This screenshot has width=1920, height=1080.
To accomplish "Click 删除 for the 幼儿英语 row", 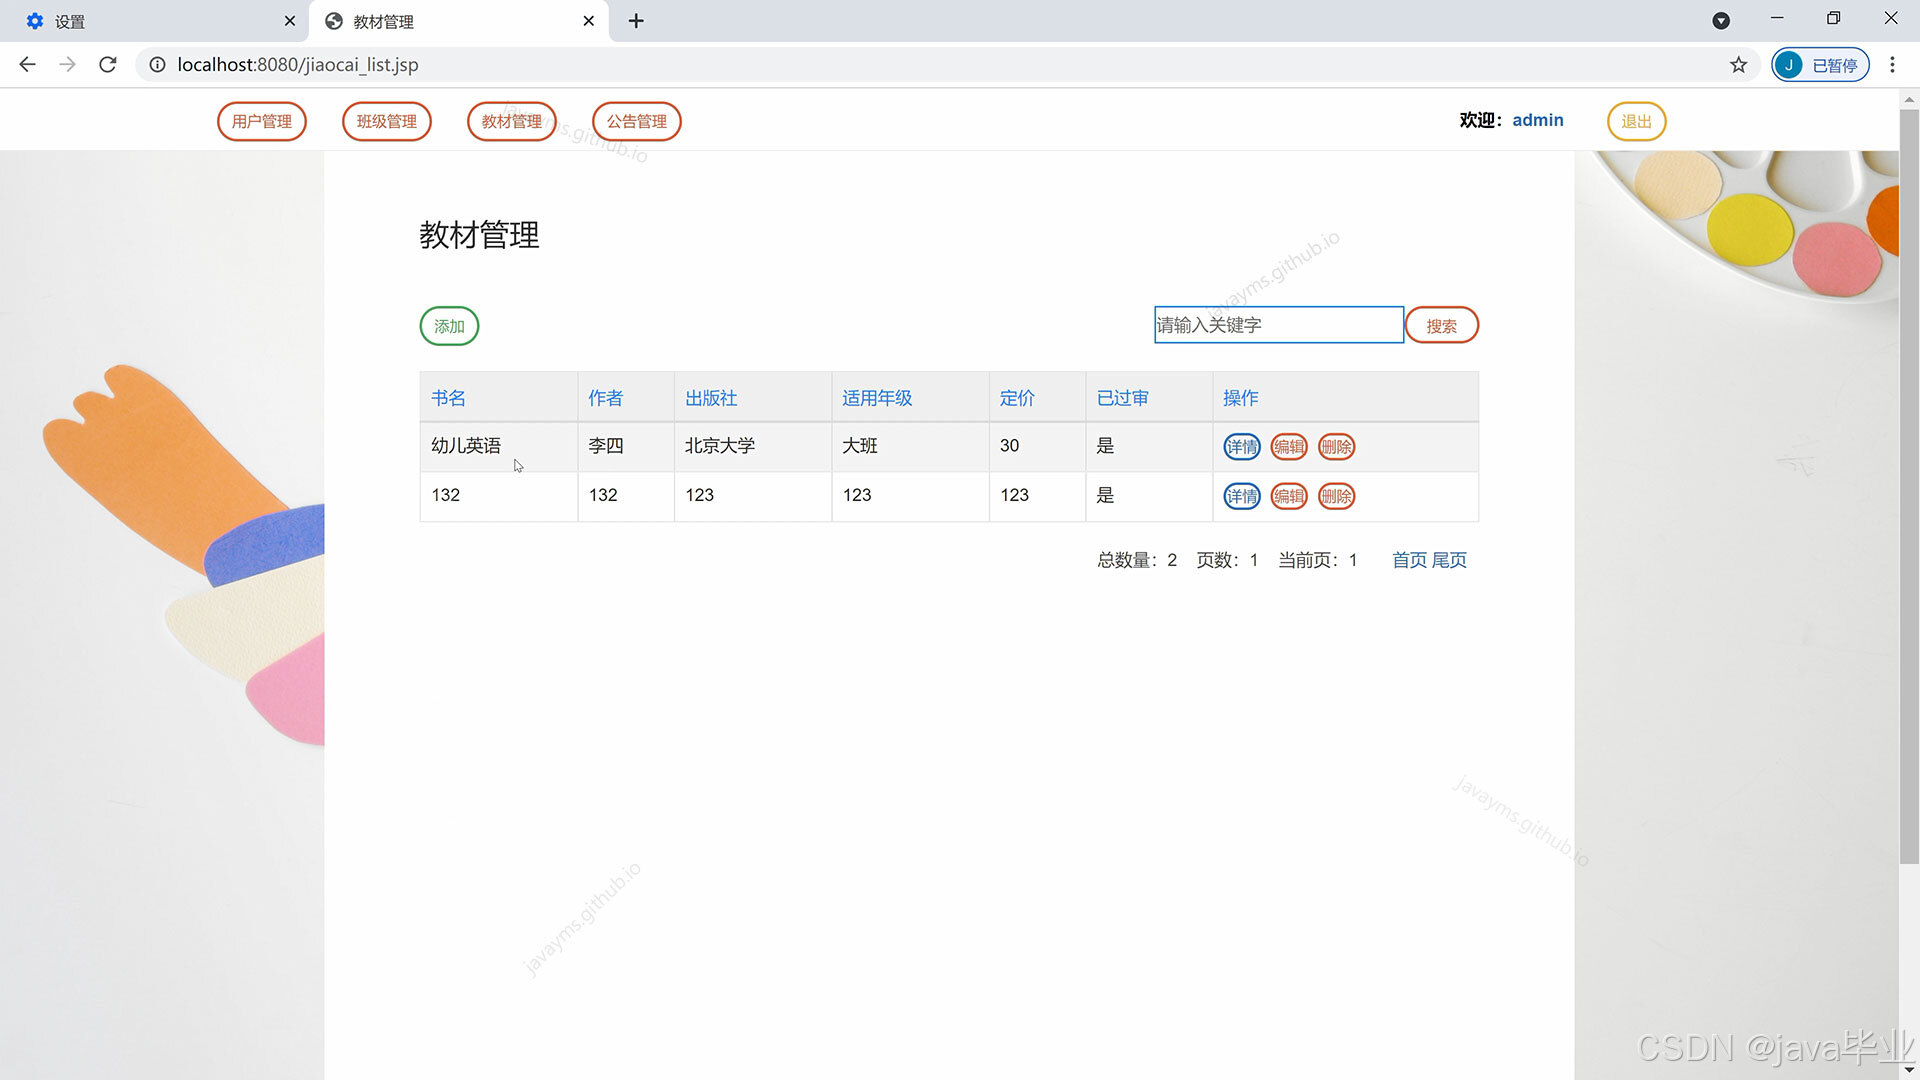I will (x=1336, y=447).
